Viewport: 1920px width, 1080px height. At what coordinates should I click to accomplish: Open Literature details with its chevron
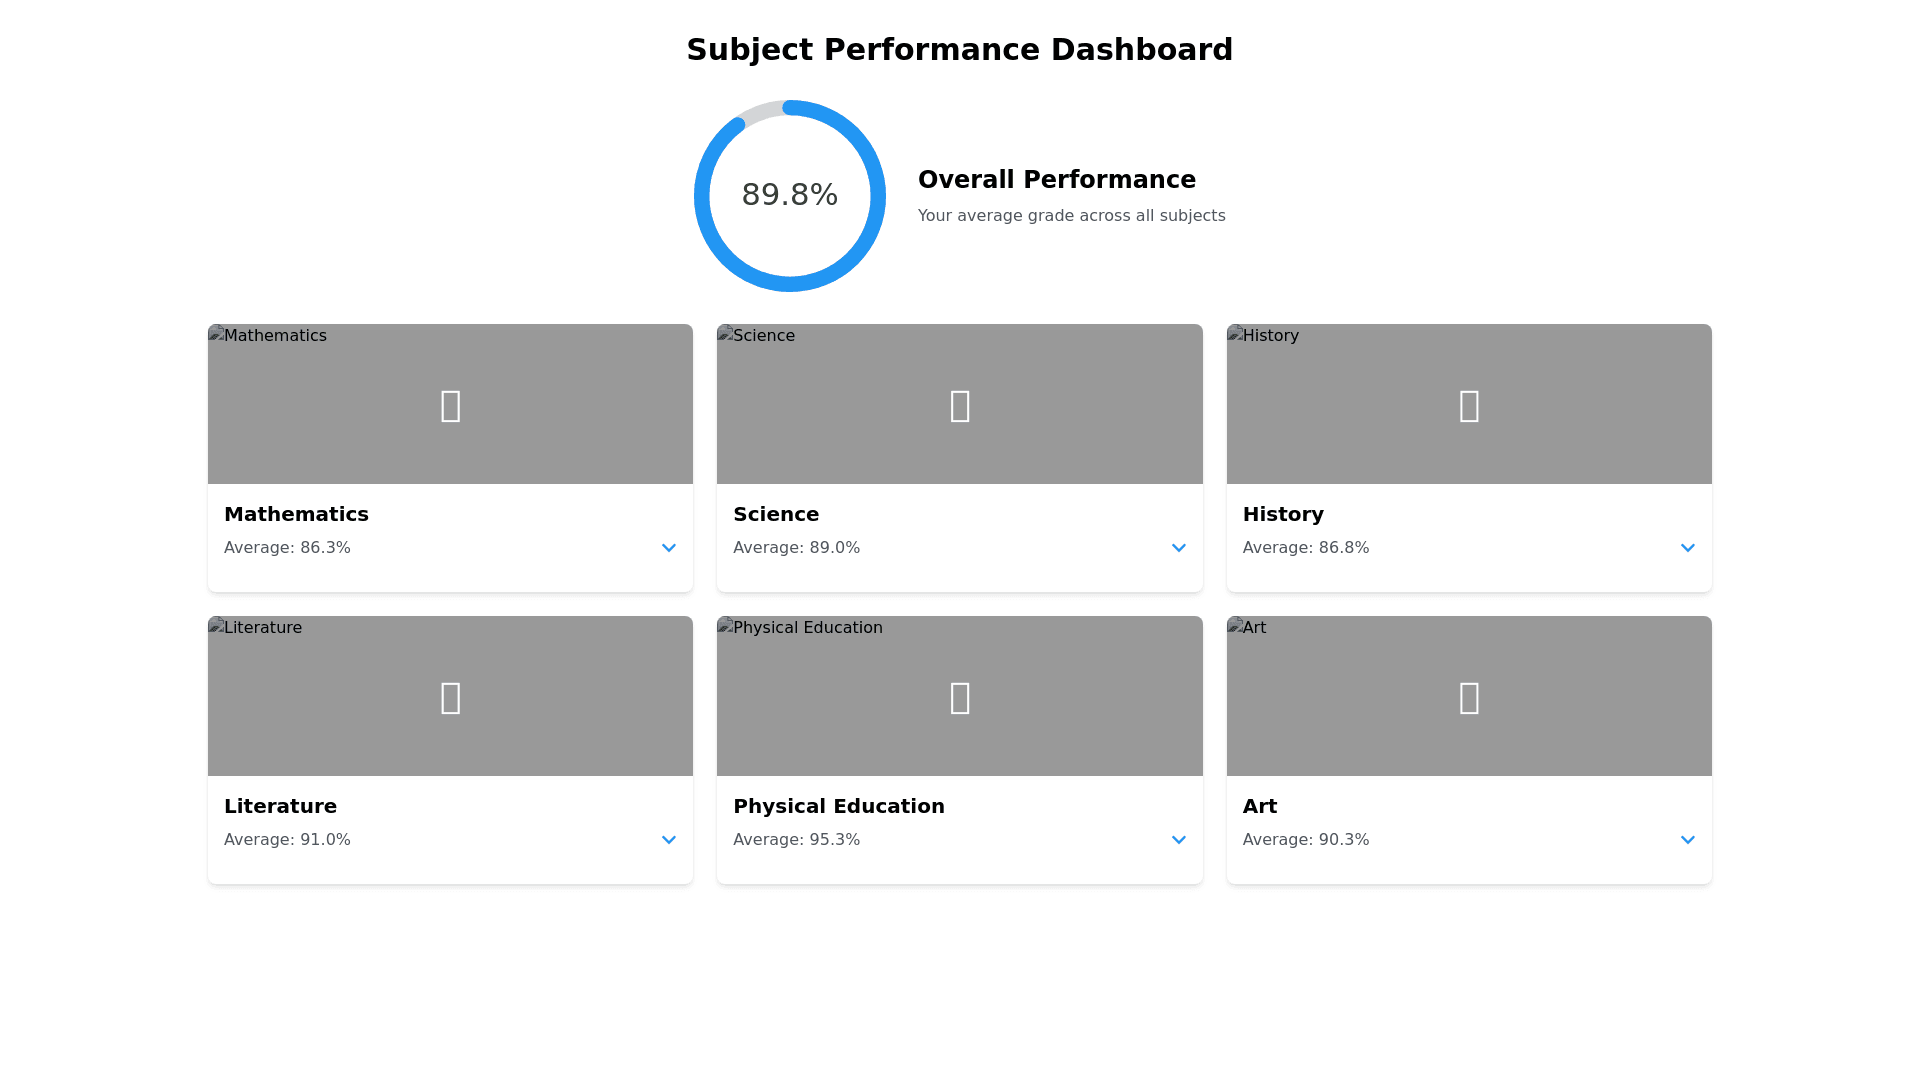669,840
